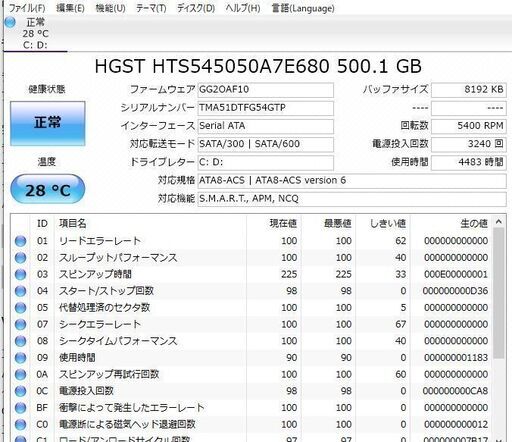The height and width of the screenshot is (442, 512).
Task: Select the 代替処理済のセクタ数 row text
Action: [x=104, y=308]
